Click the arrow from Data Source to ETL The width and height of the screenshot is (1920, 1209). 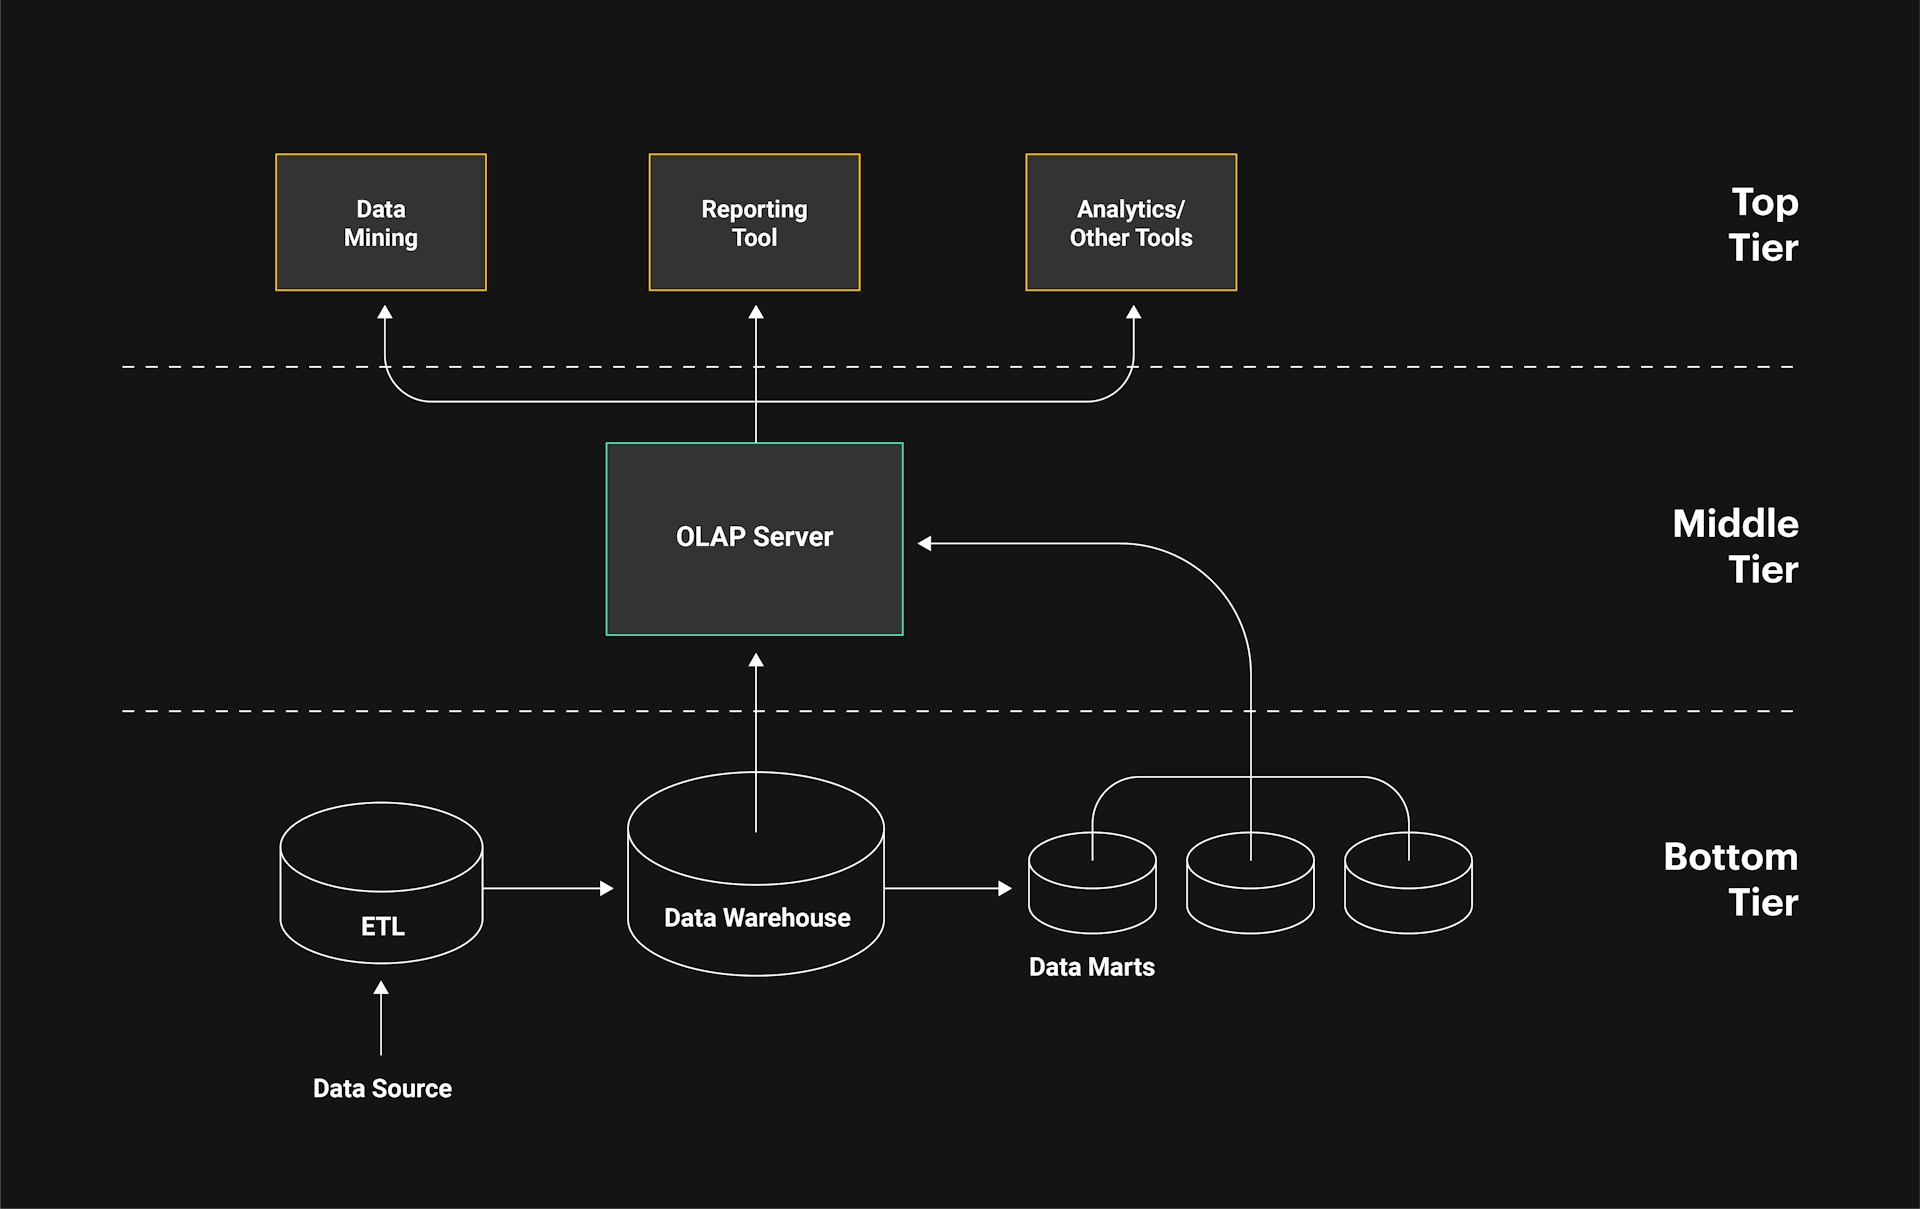381,1020
